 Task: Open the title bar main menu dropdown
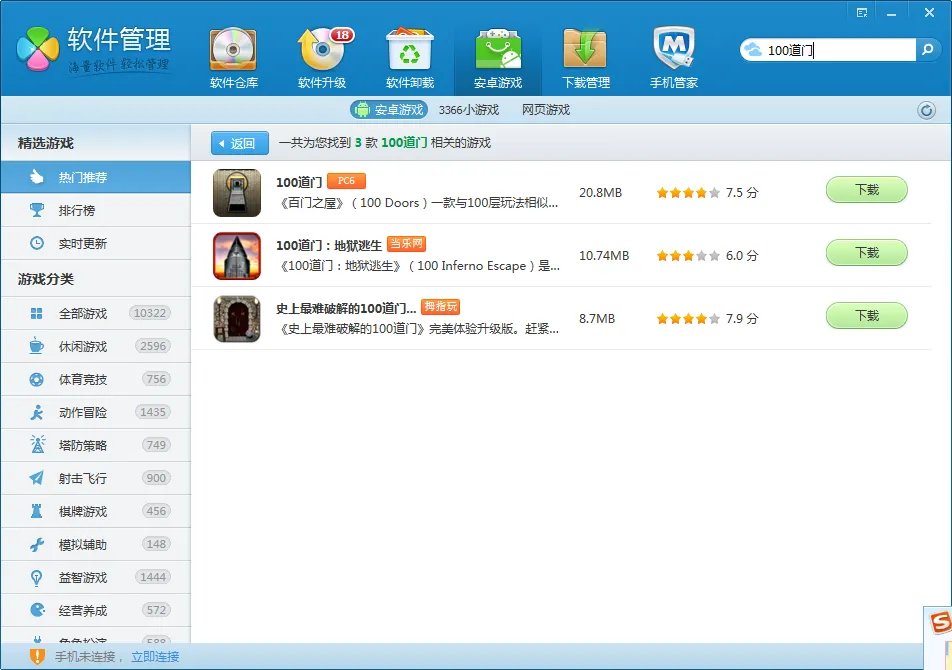point(861,11)
